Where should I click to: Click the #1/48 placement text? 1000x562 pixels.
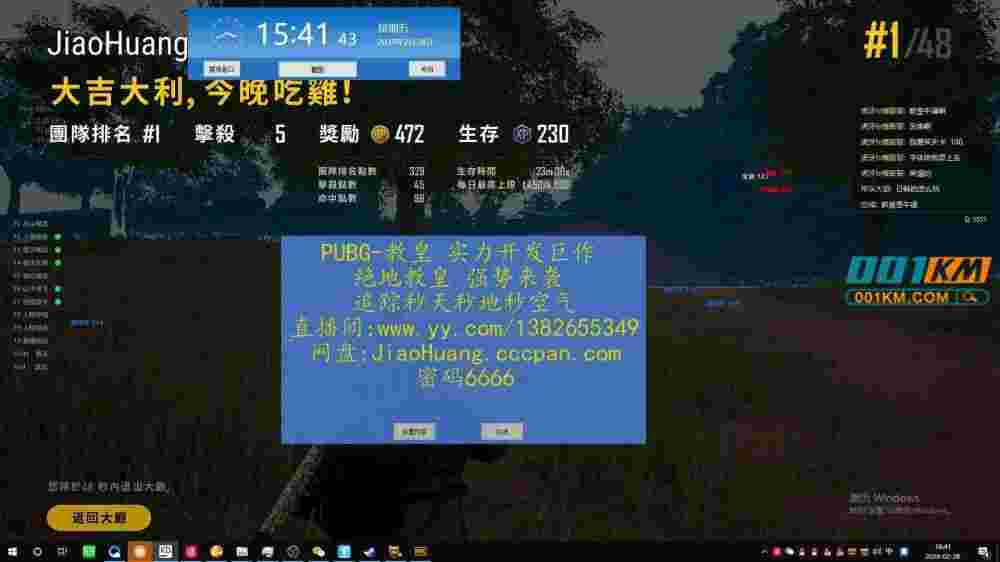click(908, 41)
